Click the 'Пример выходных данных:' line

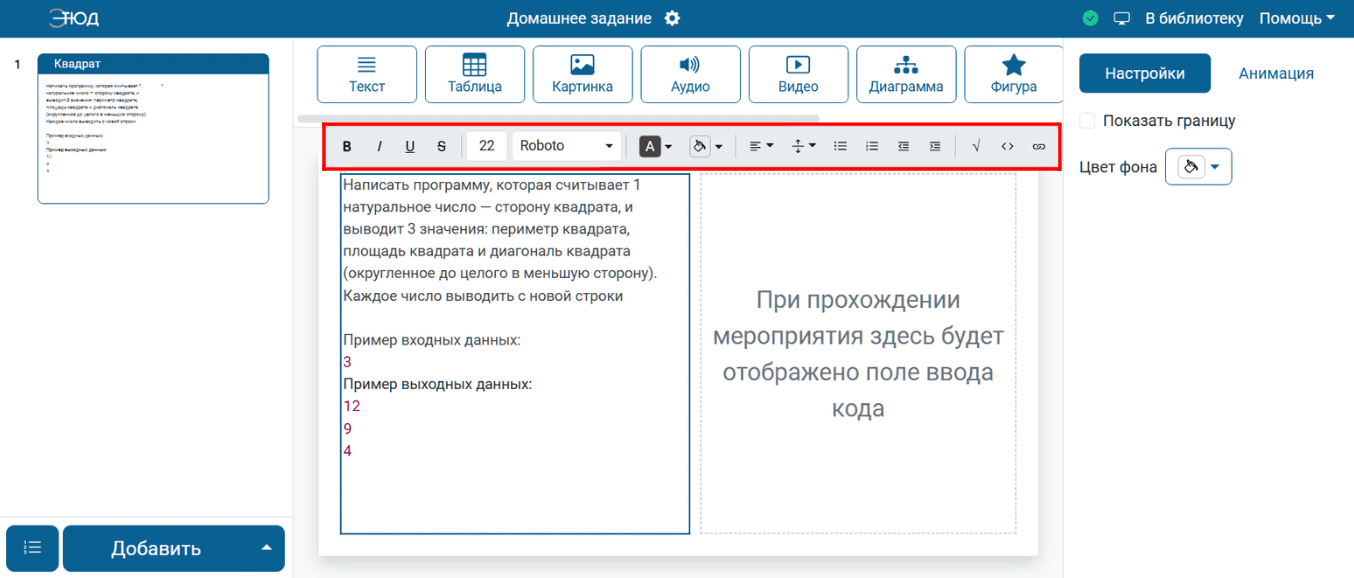coord(437,384)
